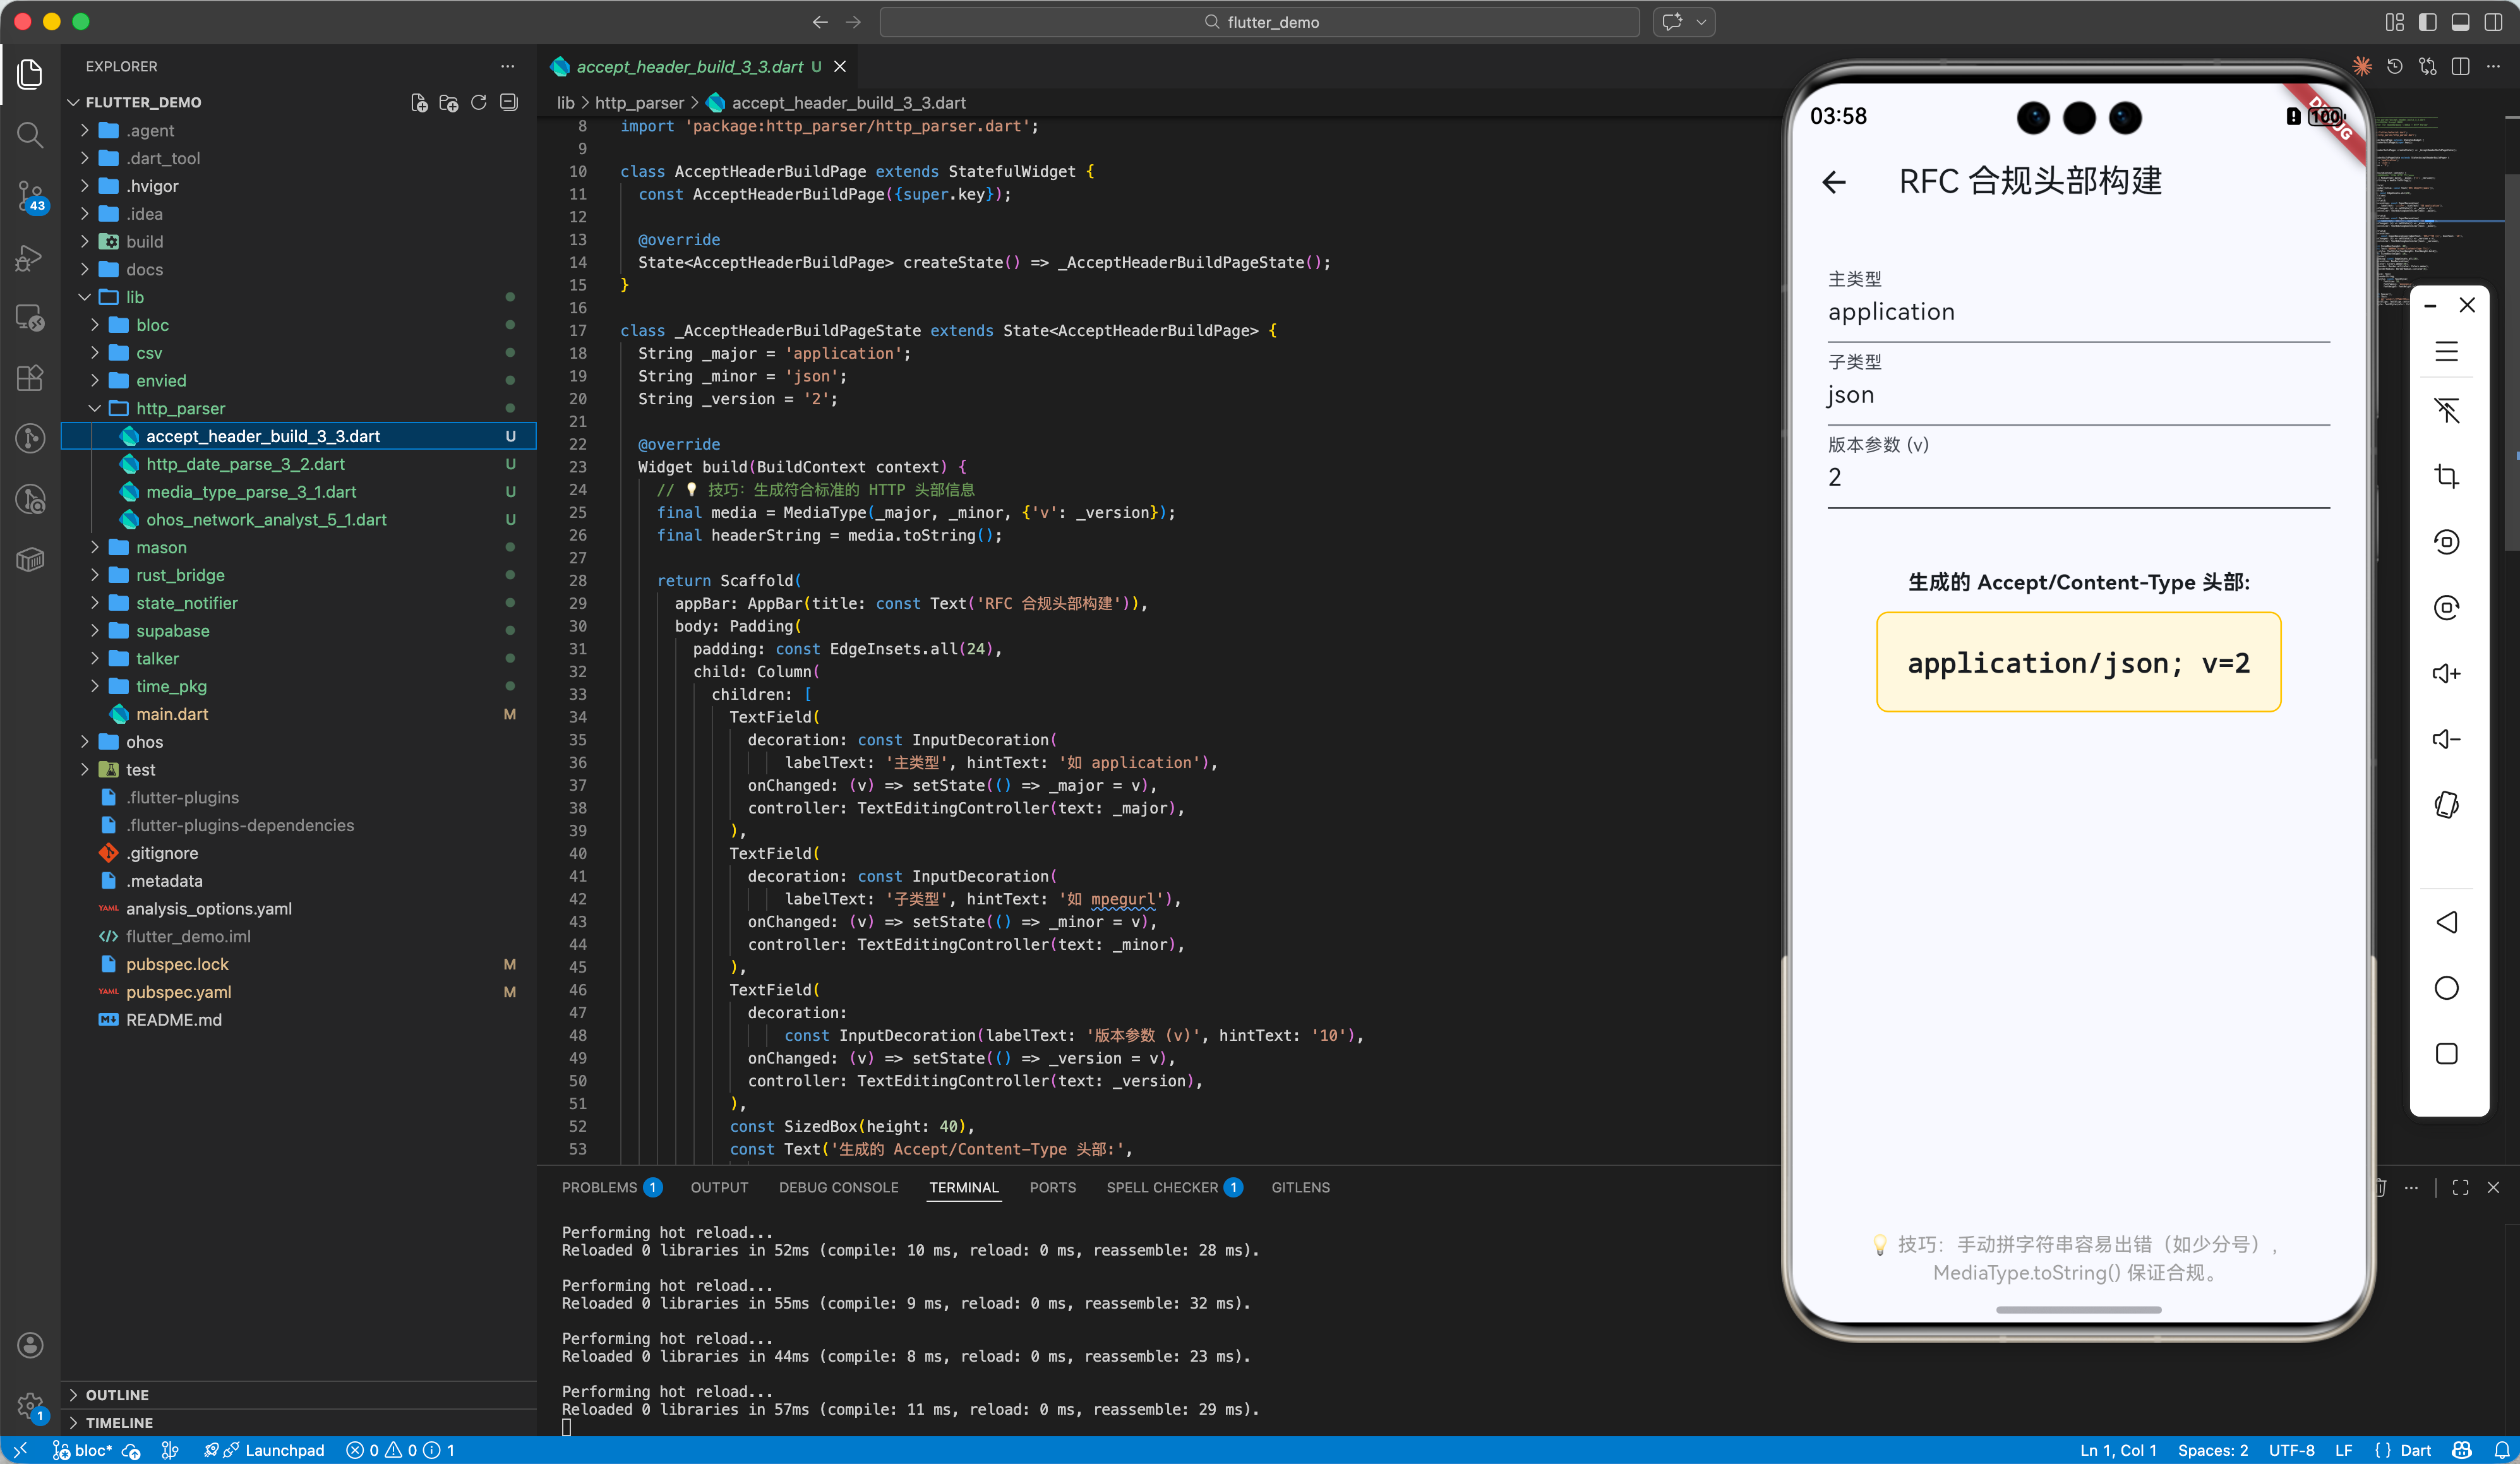The image size is (2520, 1464).
Task: Tap back arrow in app bar
Action: coord(1834,182)
